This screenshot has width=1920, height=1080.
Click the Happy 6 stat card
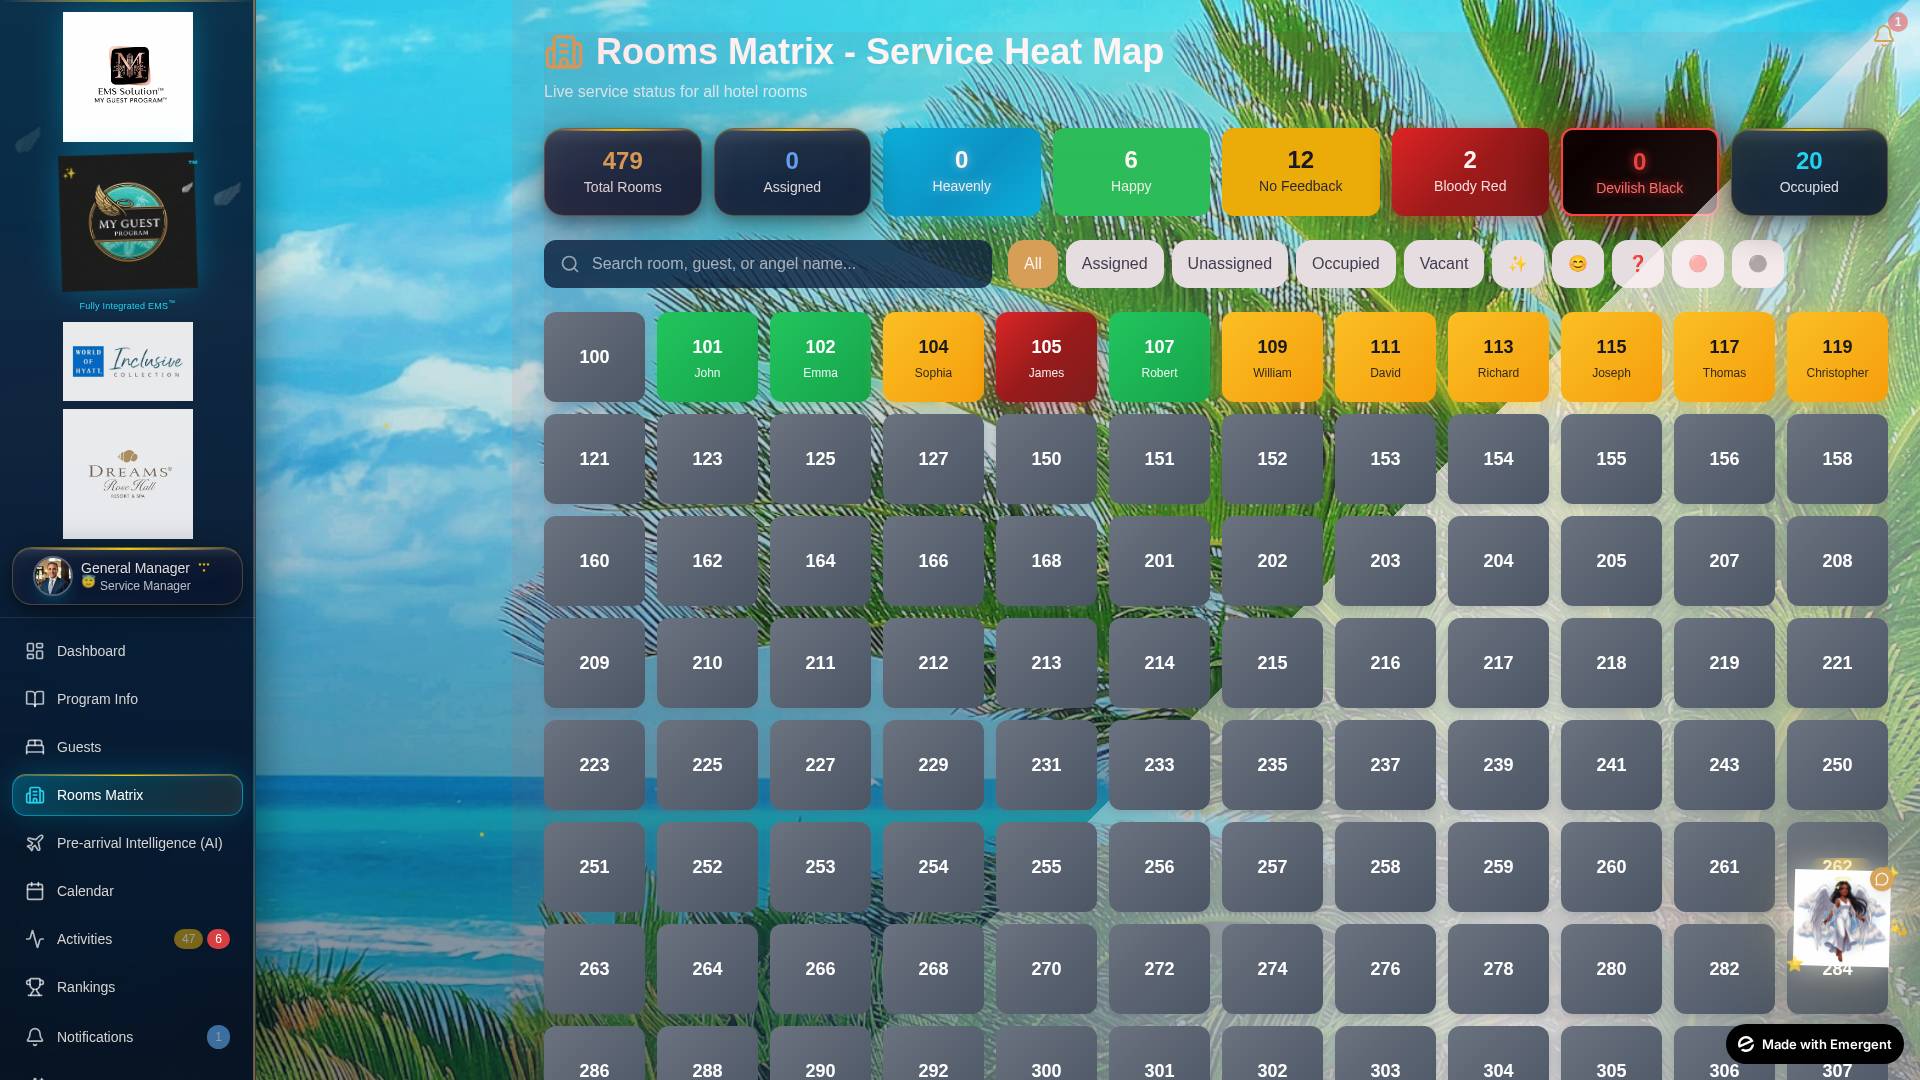pos(1131,172)
